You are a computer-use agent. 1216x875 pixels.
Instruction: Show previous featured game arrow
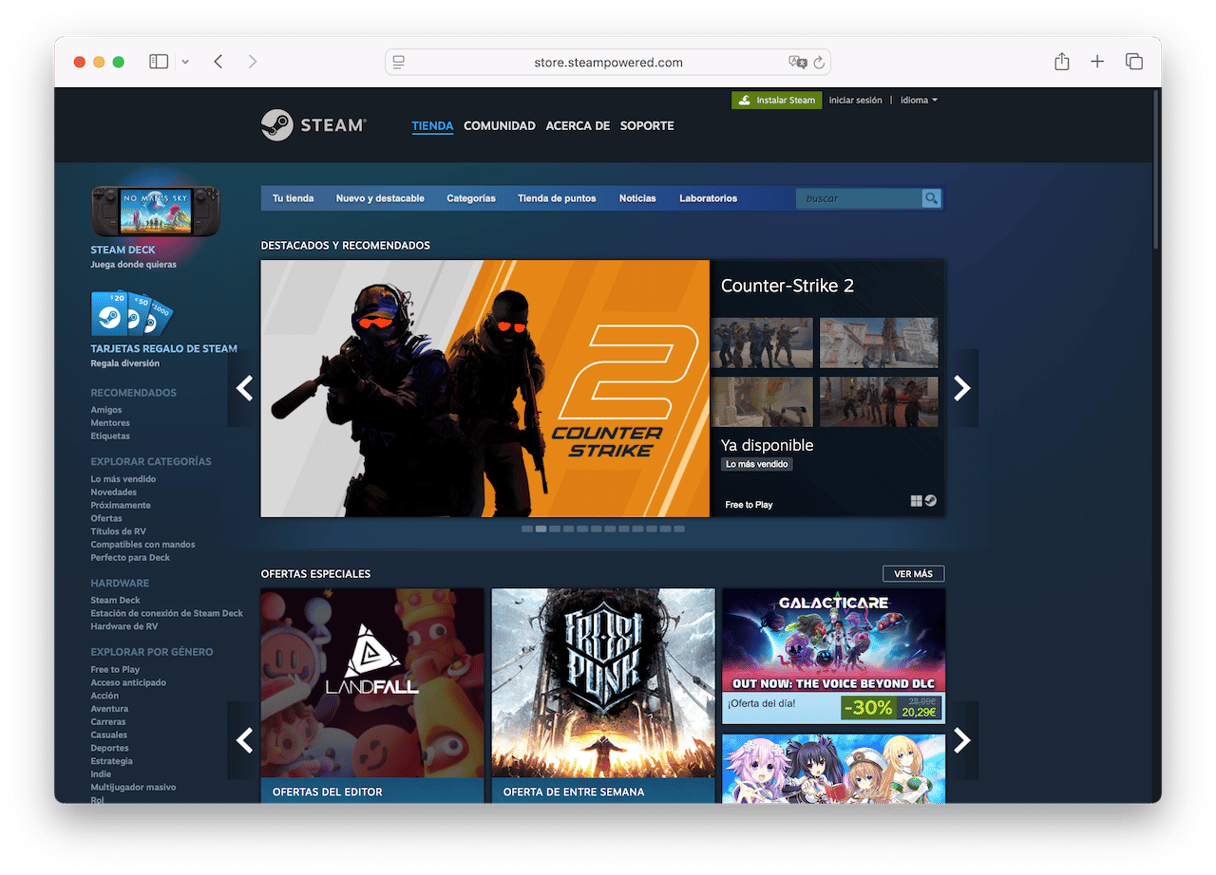click(244, 388)
